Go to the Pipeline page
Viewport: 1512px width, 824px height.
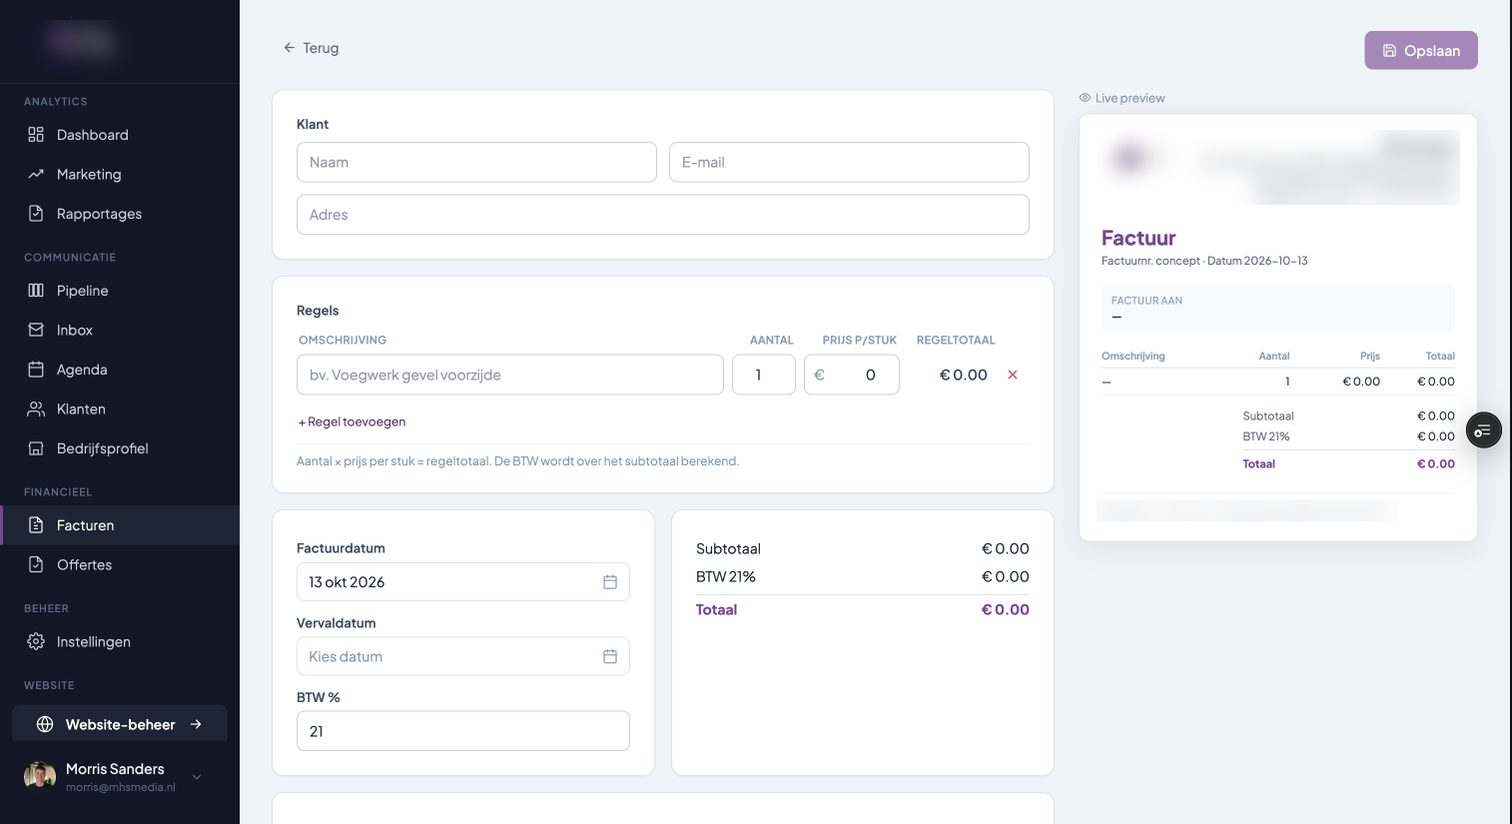click(120, 291)
